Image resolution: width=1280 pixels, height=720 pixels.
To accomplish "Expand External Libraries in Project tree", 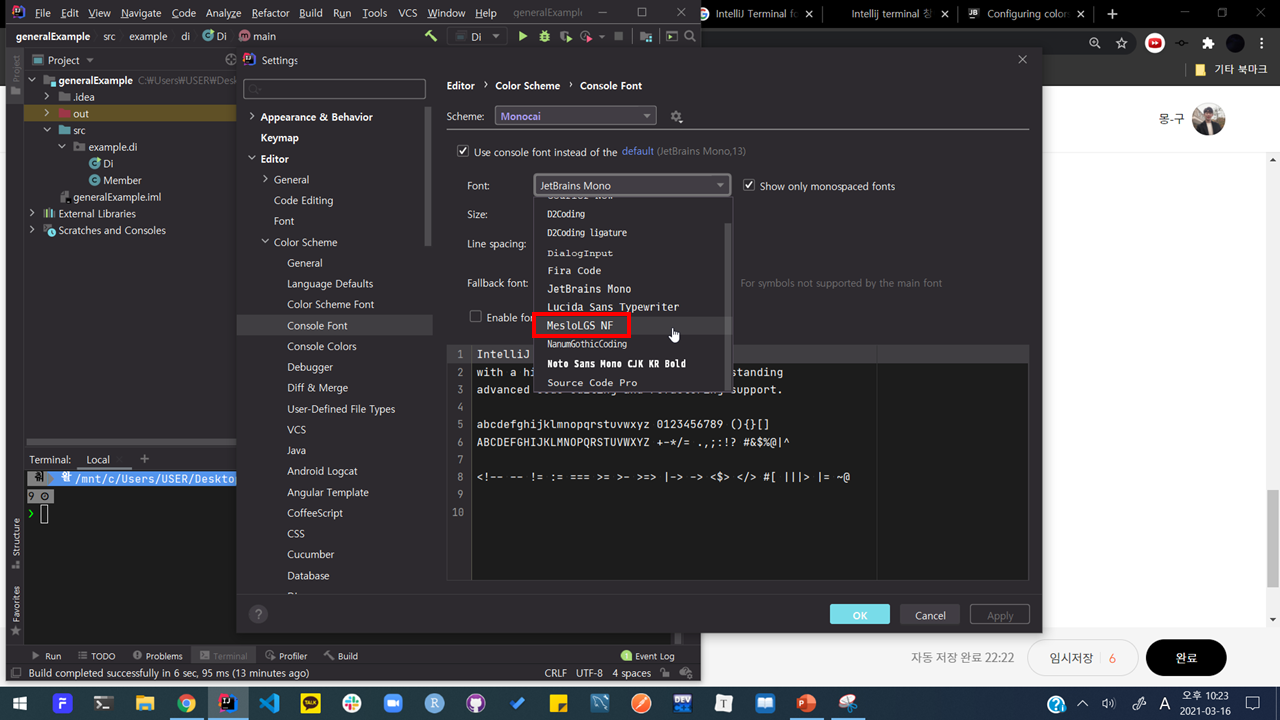I will [32, 213].
